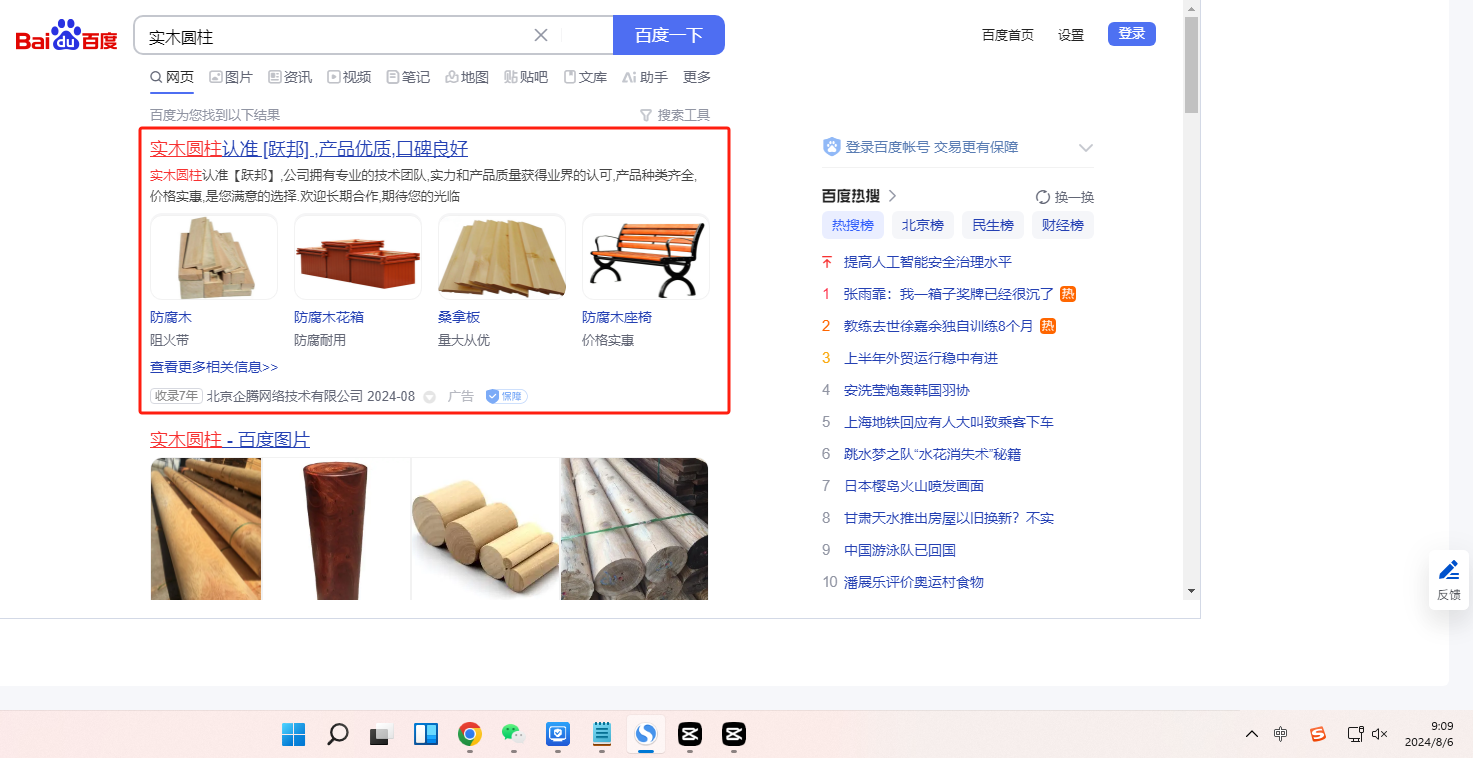Clear the search box with X icon

541,35
